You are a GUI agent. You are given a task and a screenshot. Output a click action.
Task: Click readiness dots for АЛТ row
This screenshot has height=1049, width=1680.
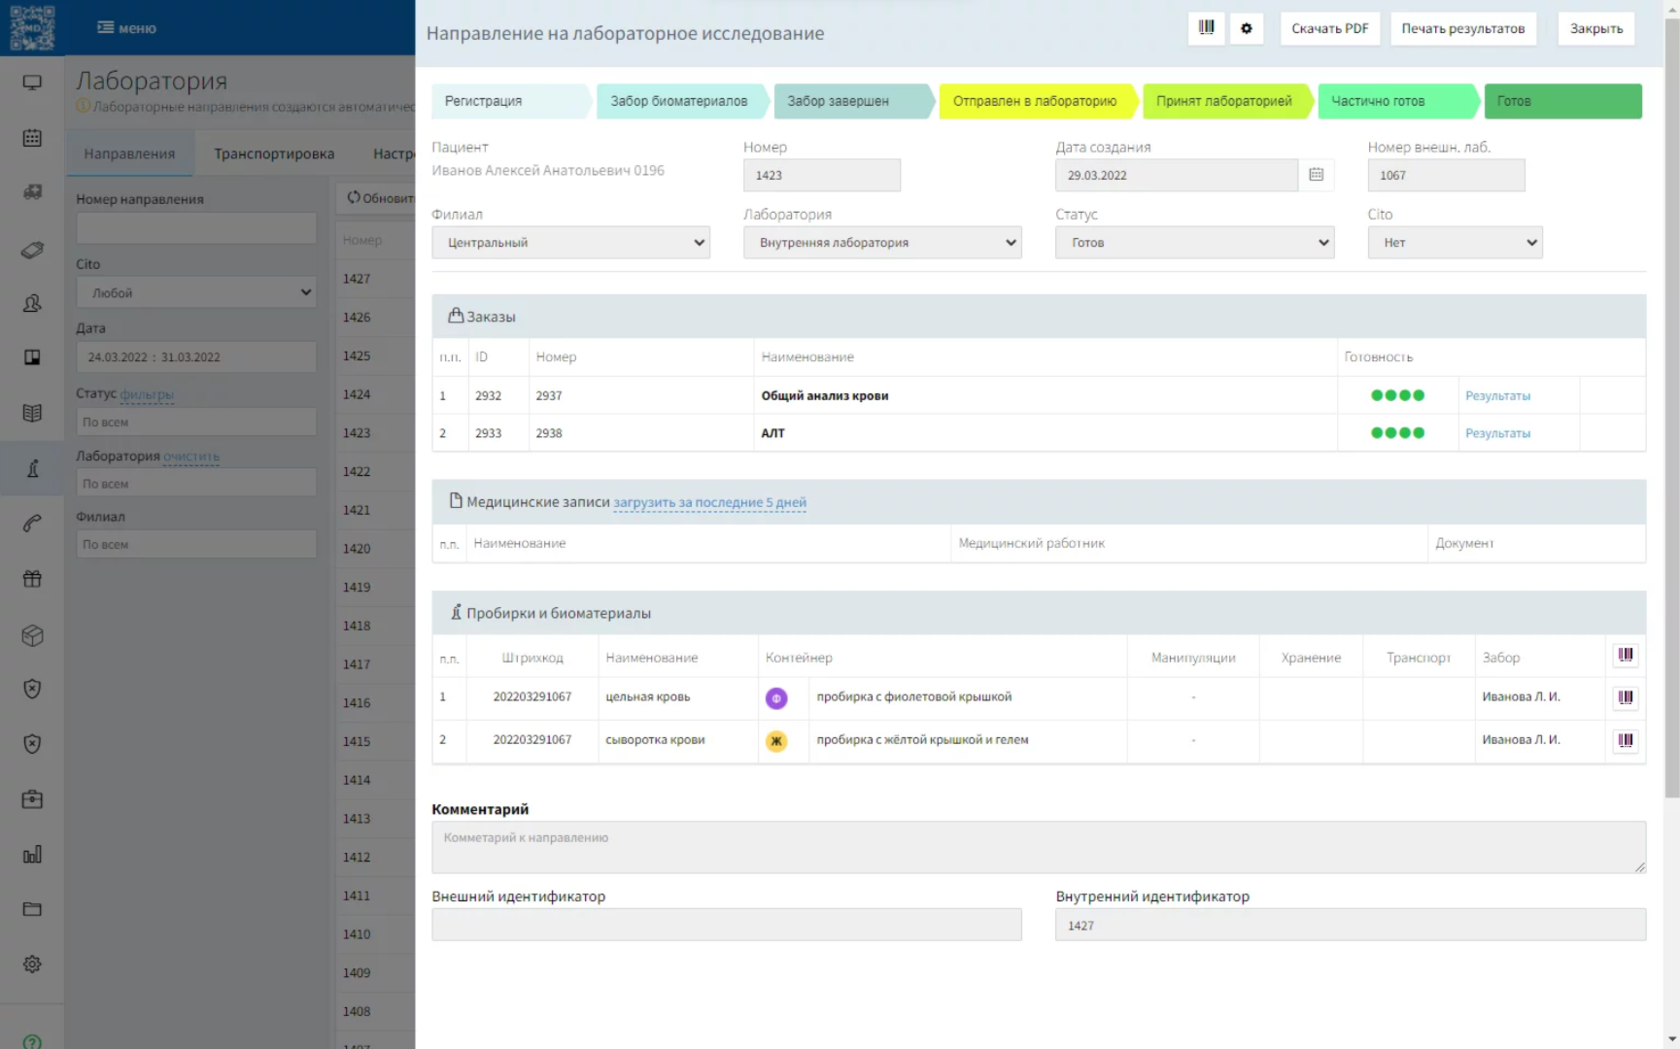[x=1397, y=433]
